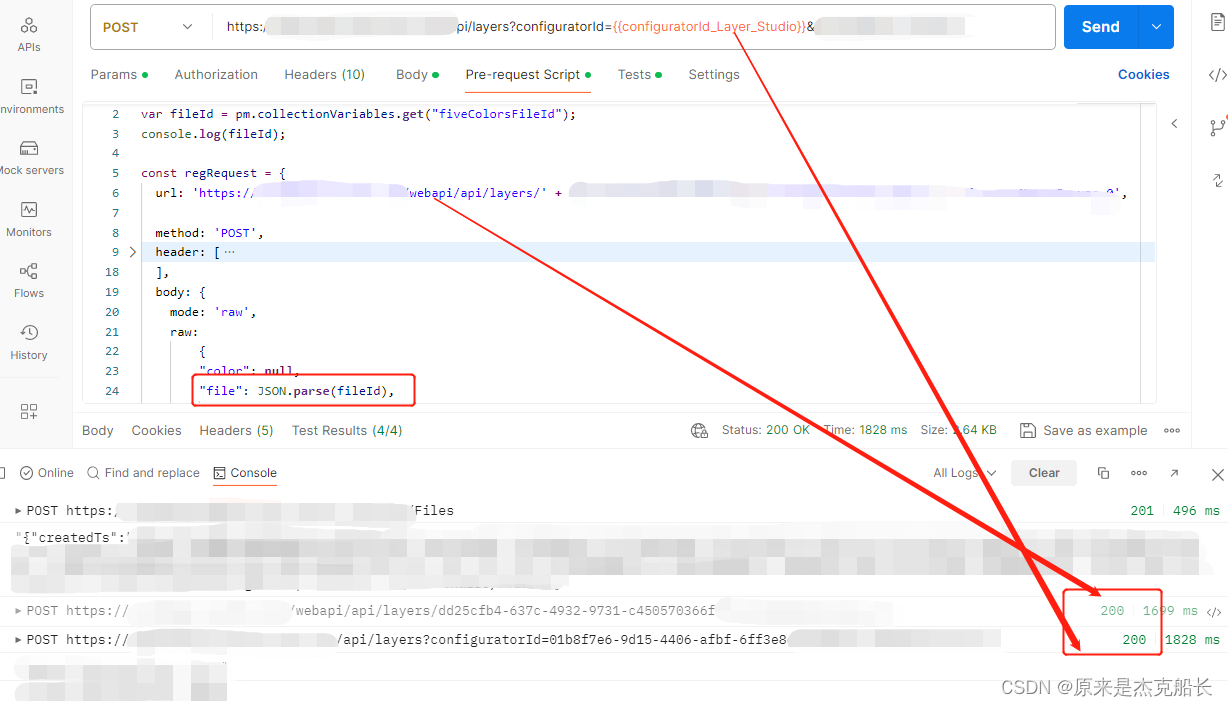Open console in new window via arrow icon
The width and height of the screenshot is (1228, 707).
[1174, 473]
